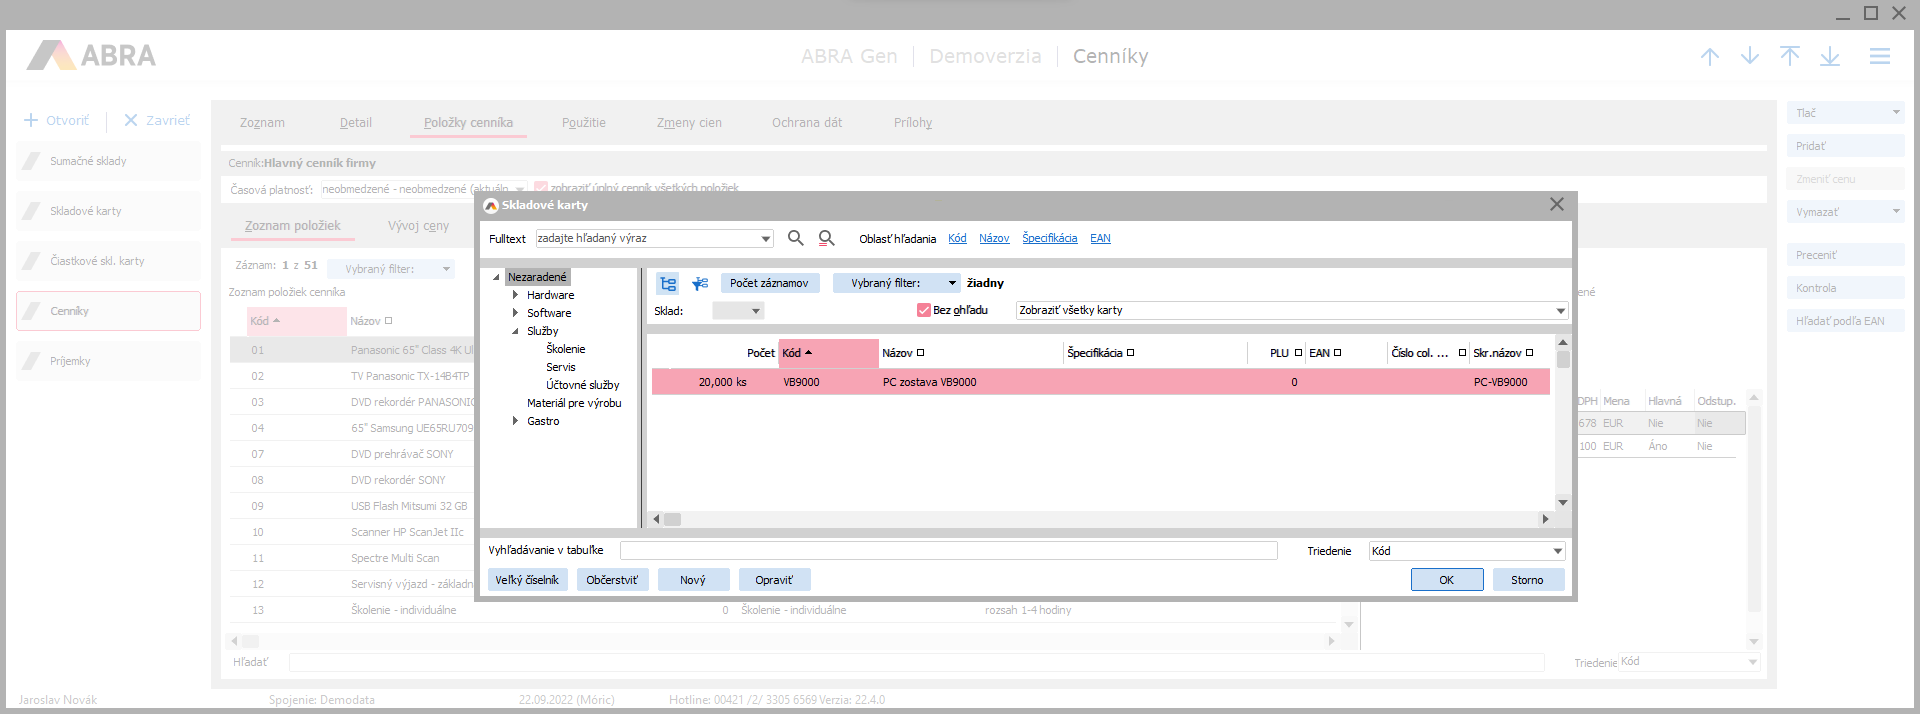1920x714 pixels.
Task: Toggle the tree structure view icon
Action: point(668,283)
